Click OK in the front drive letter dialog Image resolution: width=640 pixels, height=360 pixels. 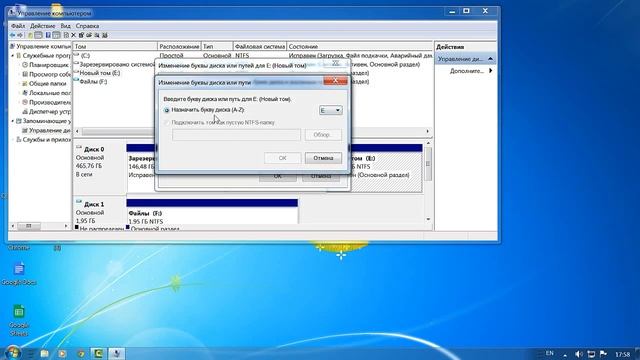point(282,158)
